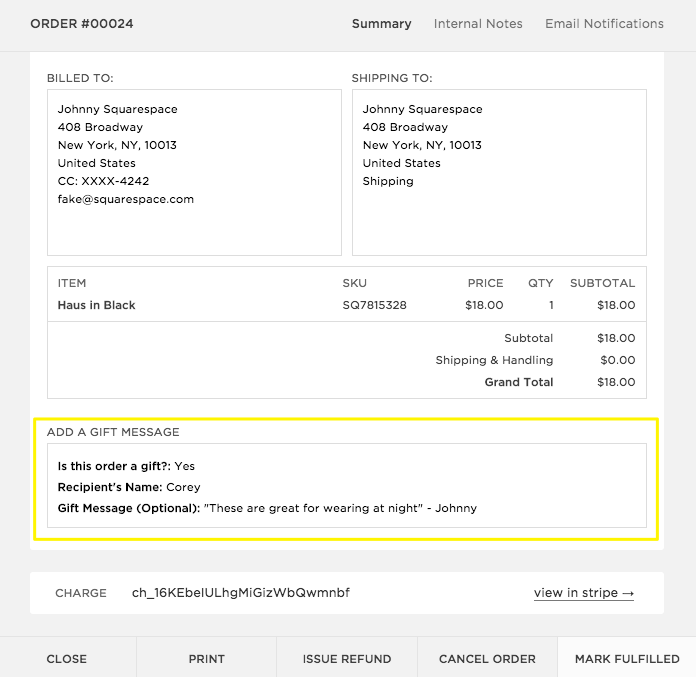
Task: Click the 408 Broadway line under Billed To
Action: [100, 127]
